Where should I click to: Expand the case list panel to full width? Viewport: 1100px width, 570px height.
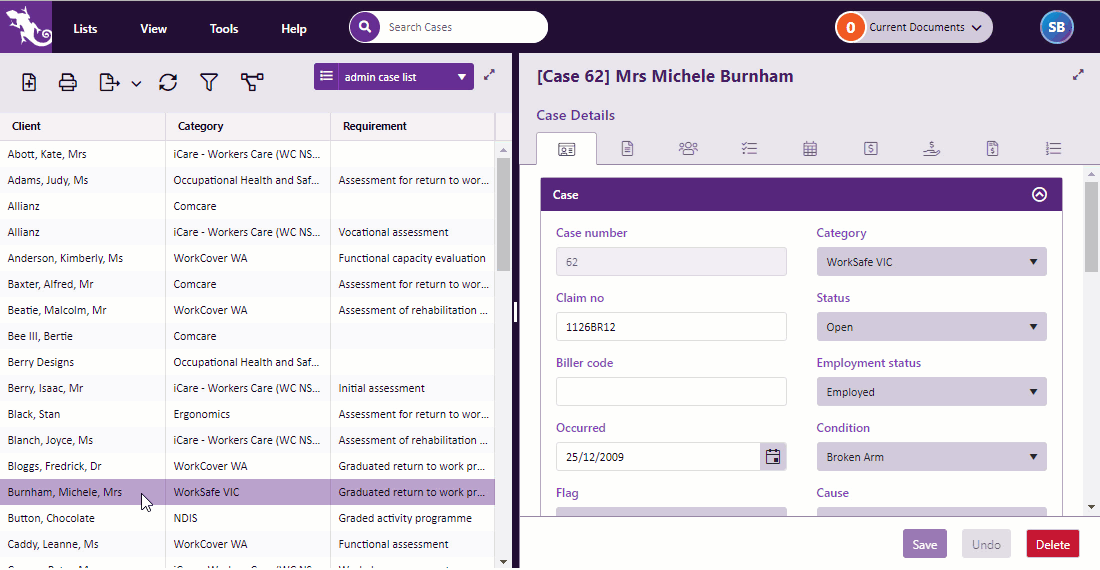point(489,75)
